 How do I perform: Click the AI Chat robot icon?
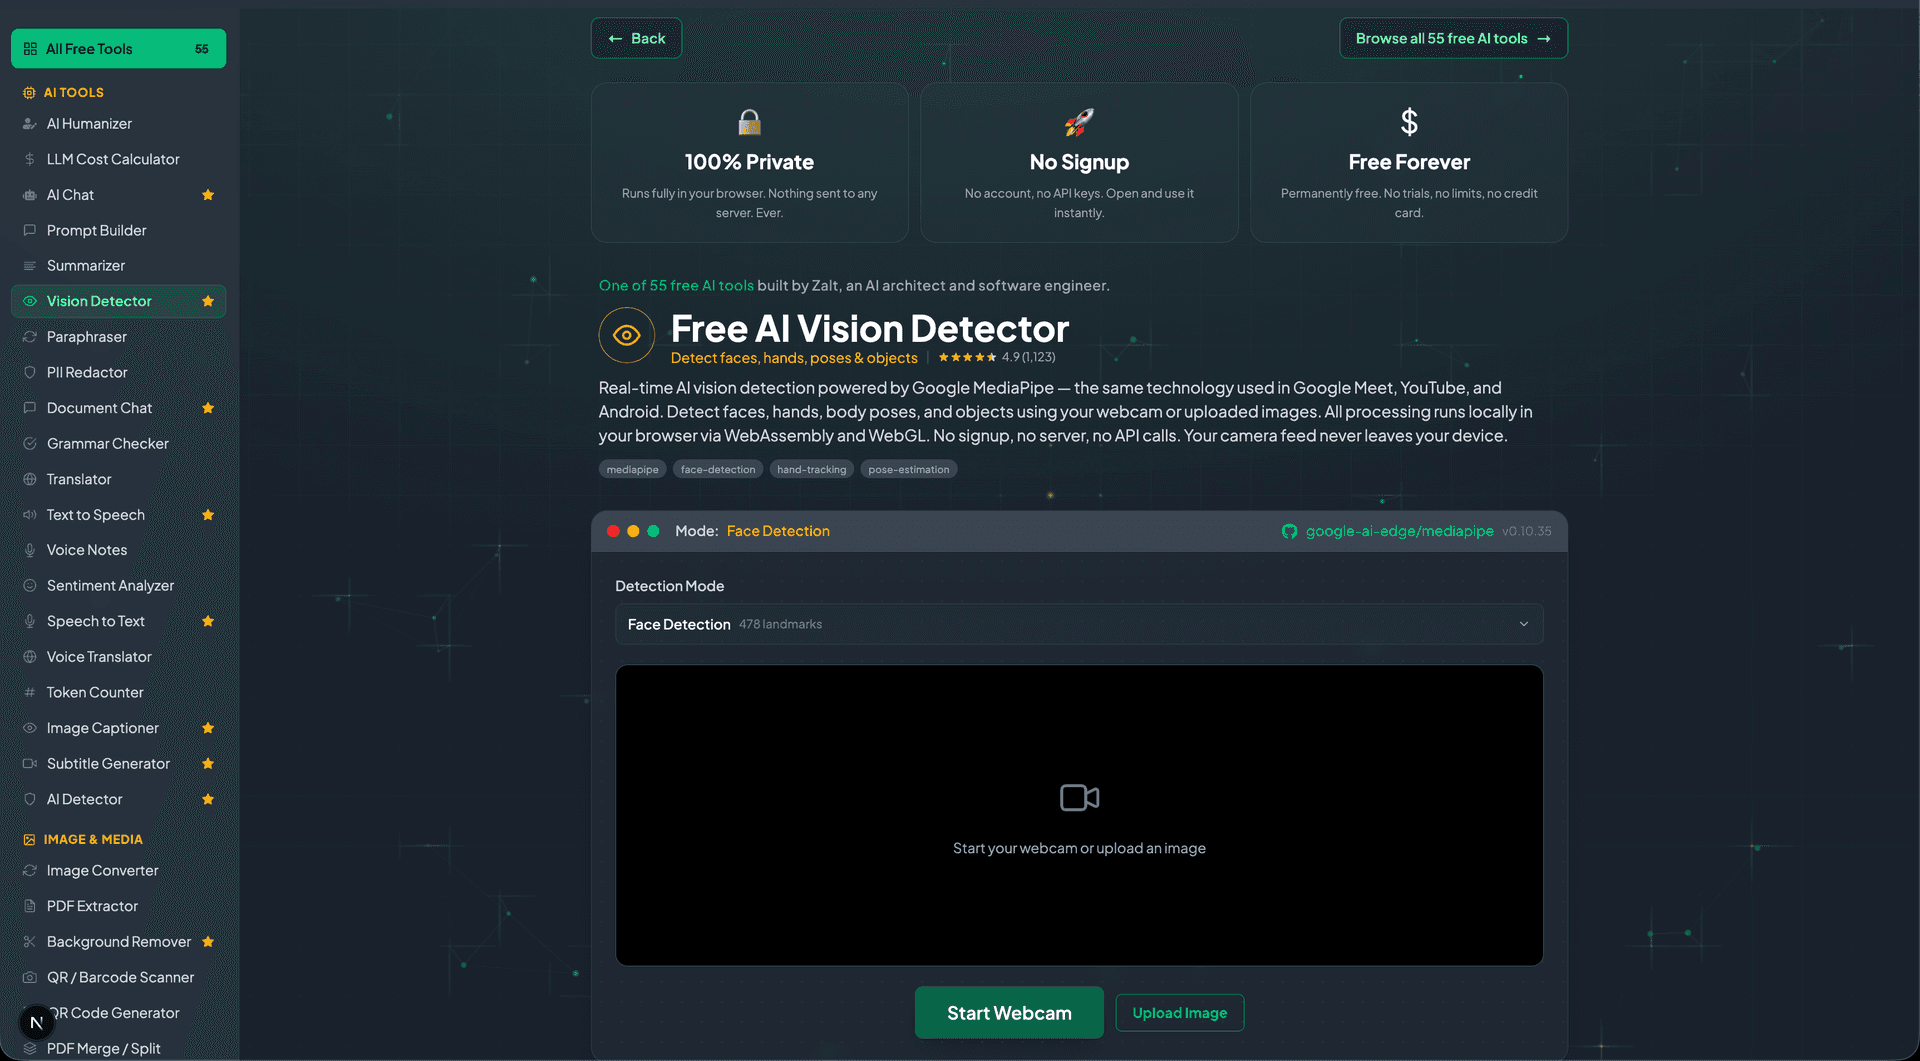click(x=30, y=195)
